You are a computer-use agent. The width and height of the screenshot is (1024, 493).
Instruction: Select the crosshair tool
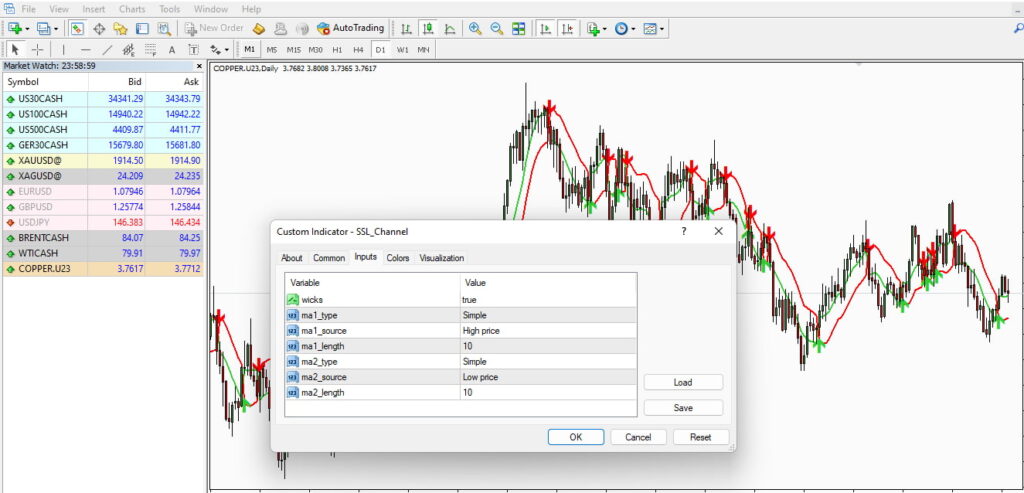[x=37, y=50]
